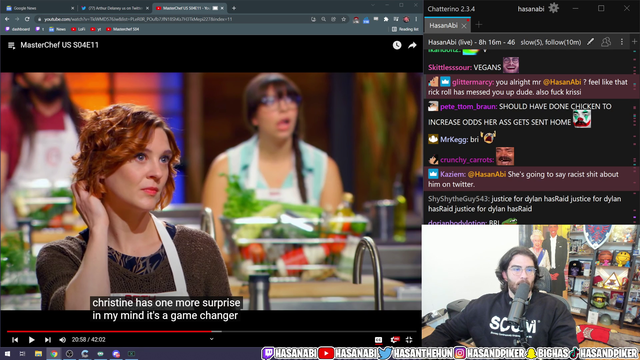This screenshot has height=360, width=640.
Task: Open Chatterino channel options three-dot menu
Action: tap(622, 42)
